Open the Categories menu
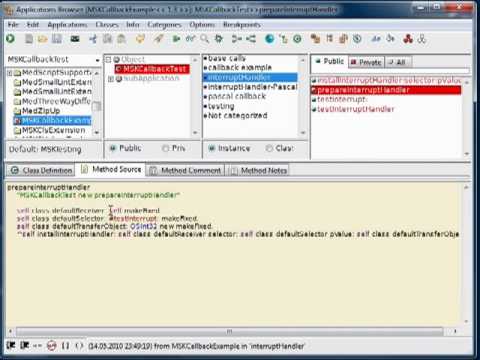This screenshot has width=480, height=360. pos(164,25)
